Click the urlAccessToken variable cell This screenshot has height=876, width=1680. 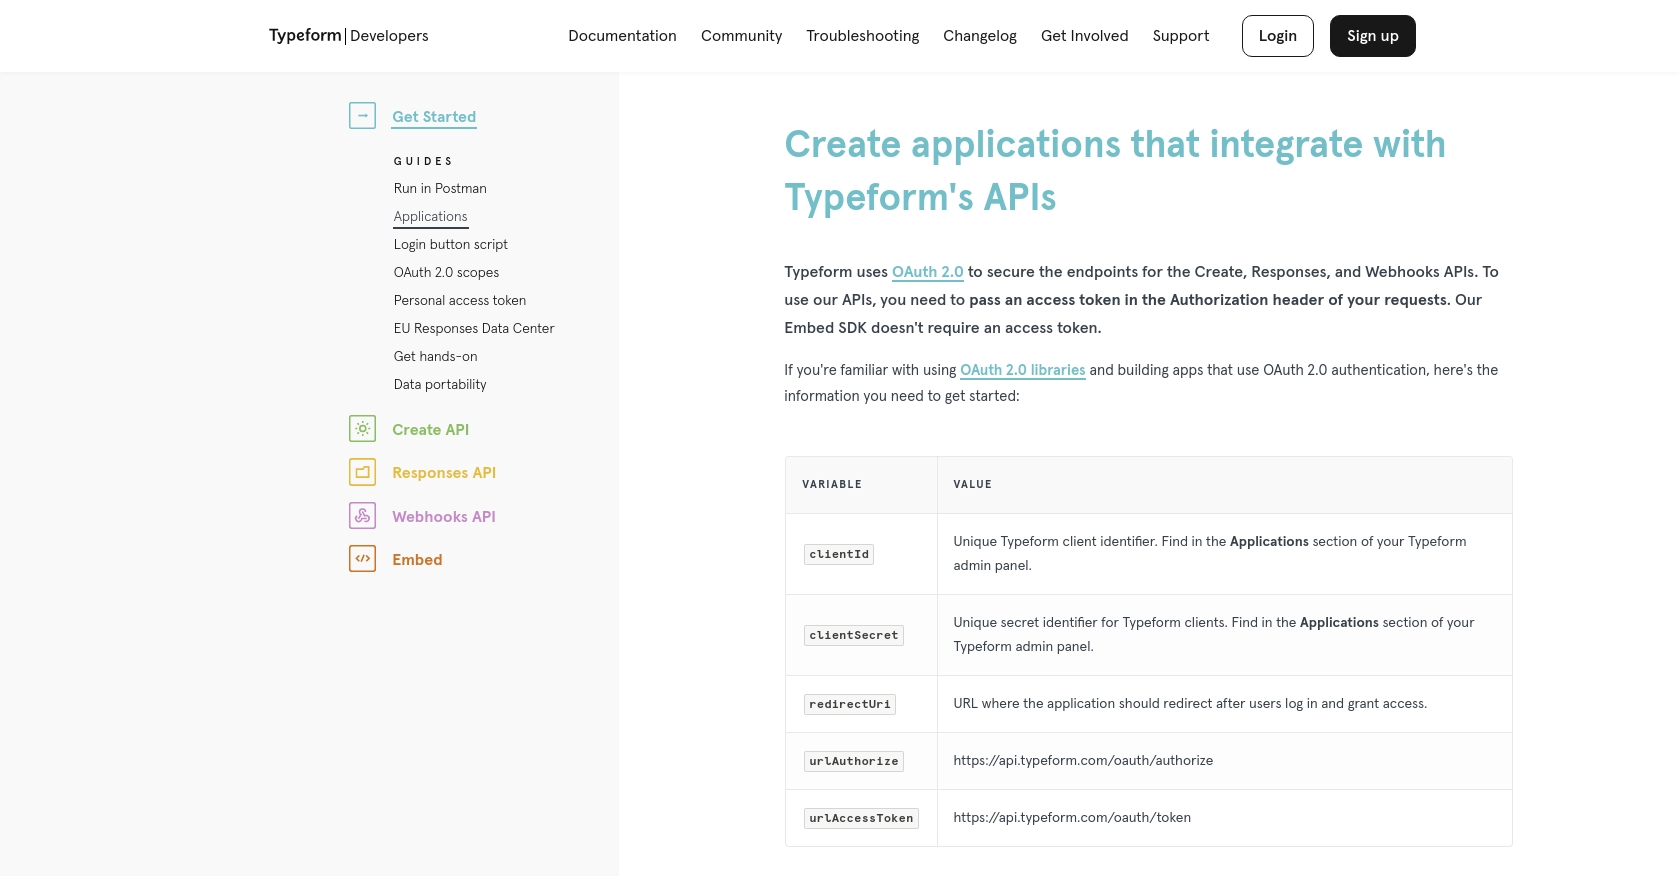861,818
